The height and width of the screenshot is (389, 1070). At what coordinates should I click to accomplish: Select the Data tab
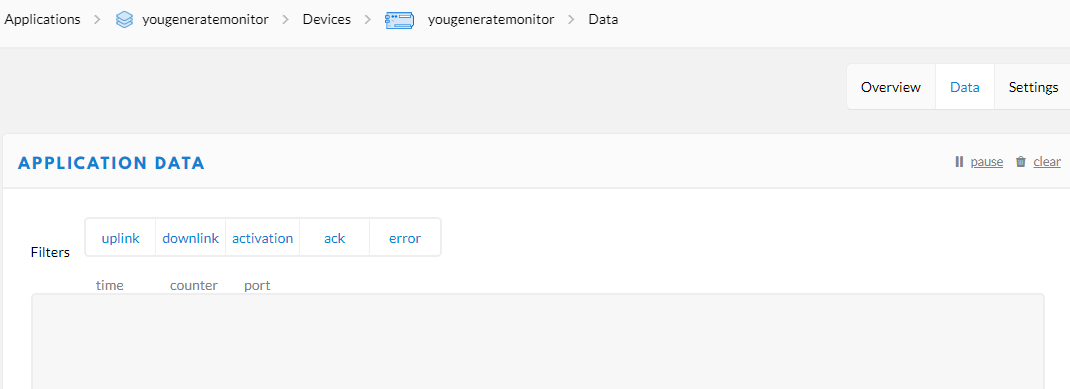coord(965,87)
